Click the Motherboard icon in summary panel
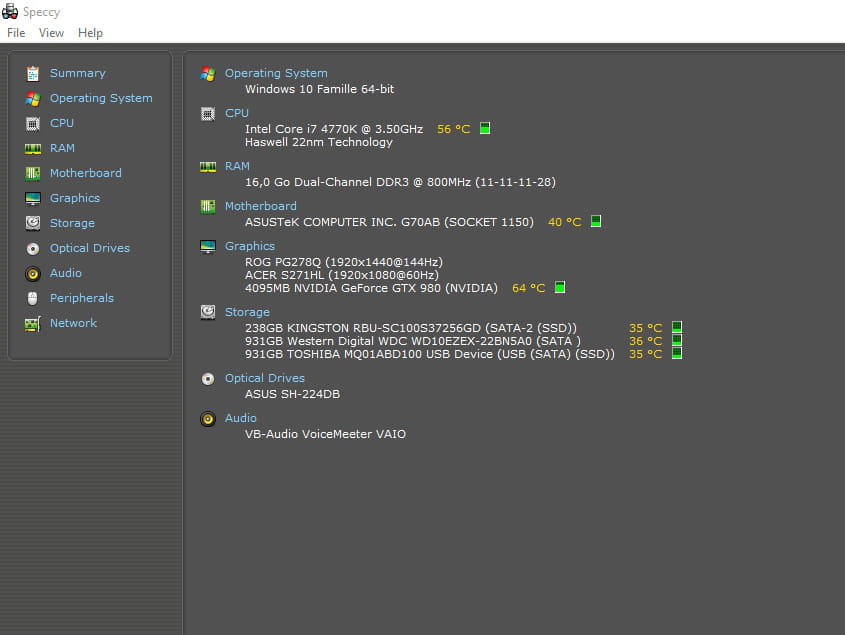845x635 pixels. 208,206
